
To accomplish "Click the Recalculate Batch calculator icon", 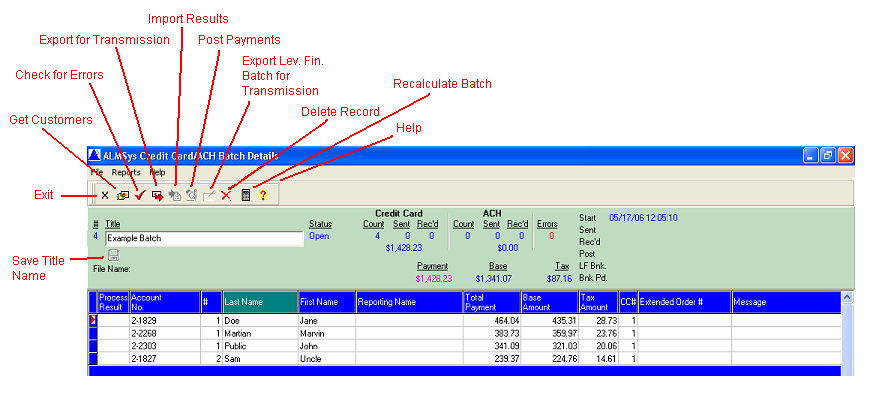I will coord(245,195).
